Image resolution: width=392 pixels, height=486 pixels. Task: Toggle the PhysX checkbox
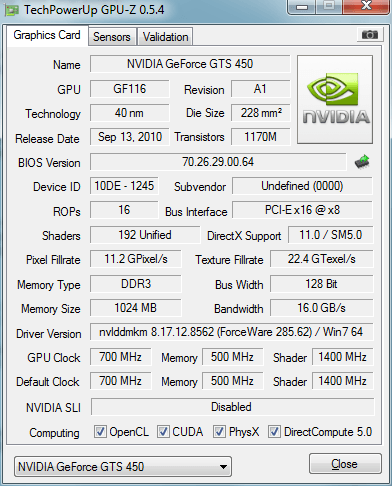(219, 432)
